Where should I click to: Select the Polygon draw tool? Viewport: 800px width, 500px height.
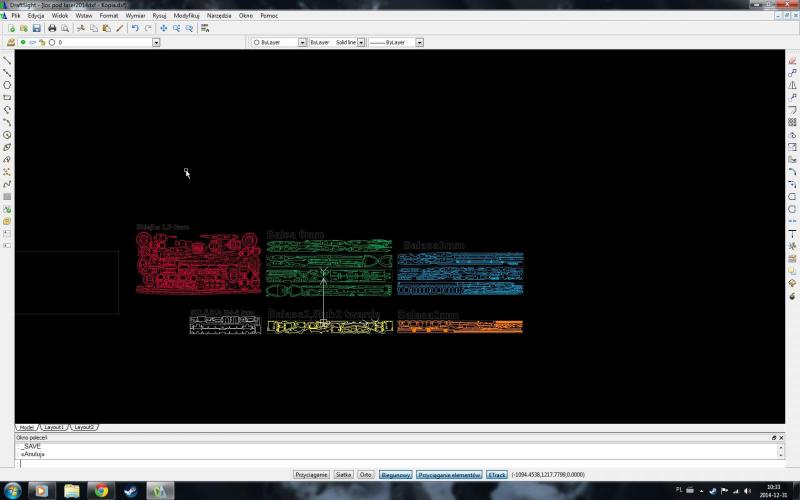click(x=7, y=85)
